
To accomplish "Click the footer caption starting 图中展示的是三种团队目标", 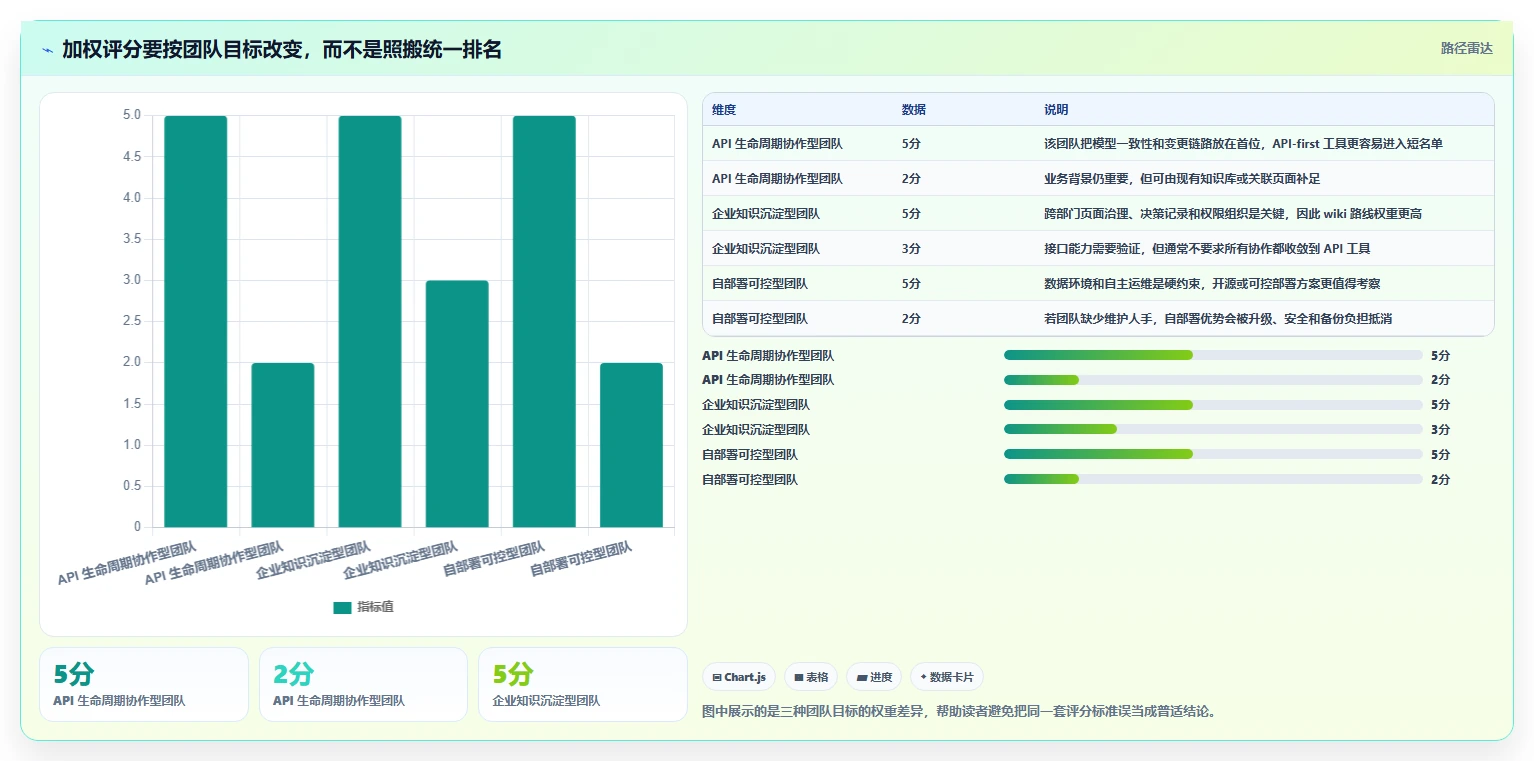I will [959, 712].
